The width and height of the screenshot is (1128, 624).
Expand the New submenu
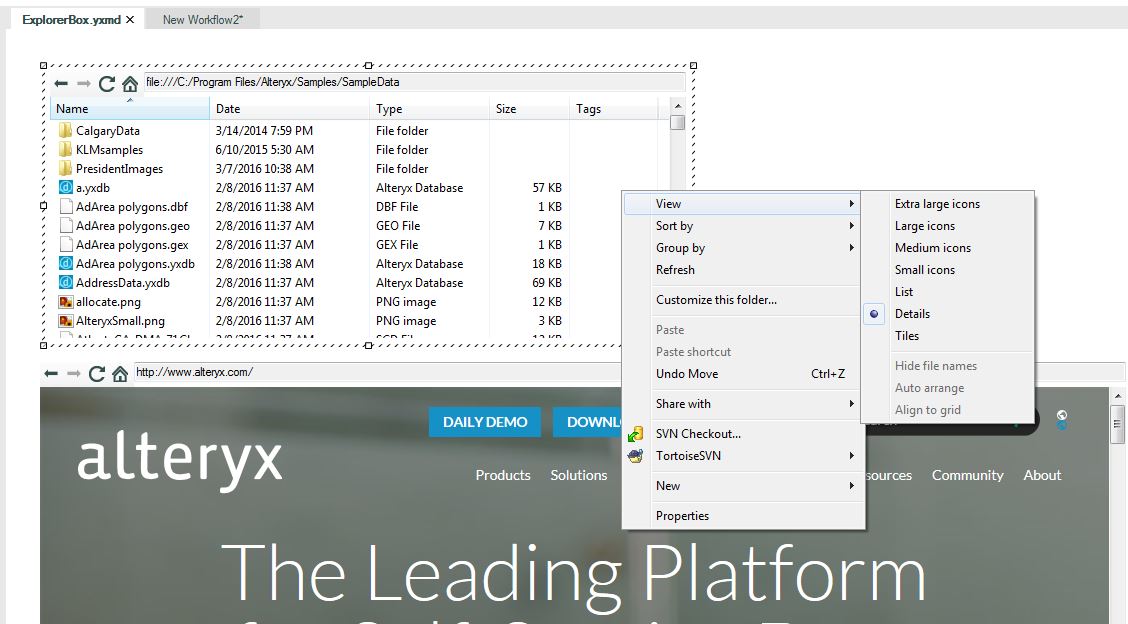(667, 485)
